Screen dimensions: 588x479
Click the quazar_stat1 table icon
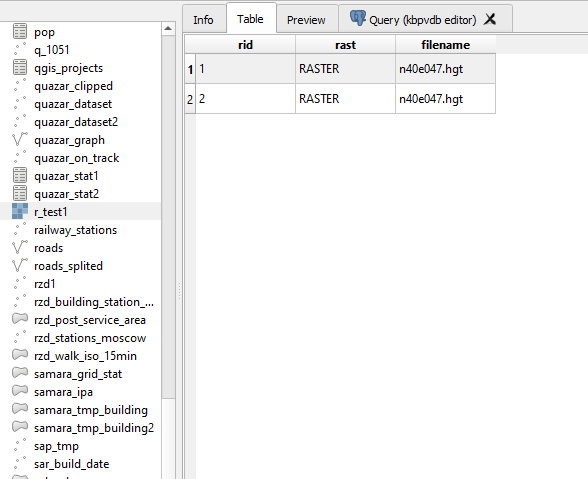[20, 176]
